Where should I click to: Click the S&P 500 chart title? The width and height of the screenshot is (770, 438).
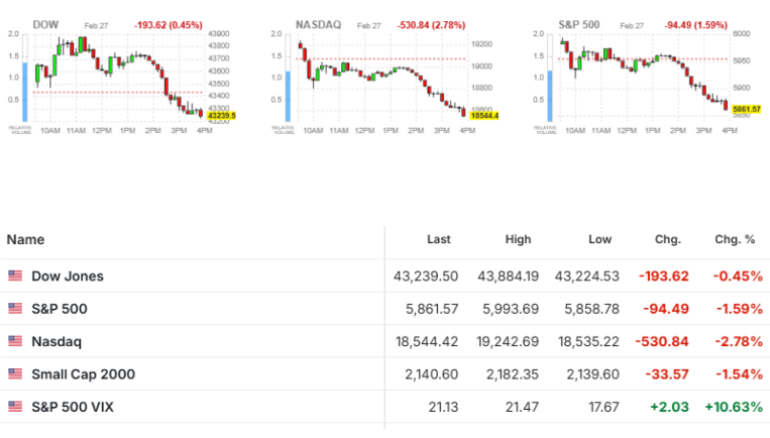click(x=579, y=25)
